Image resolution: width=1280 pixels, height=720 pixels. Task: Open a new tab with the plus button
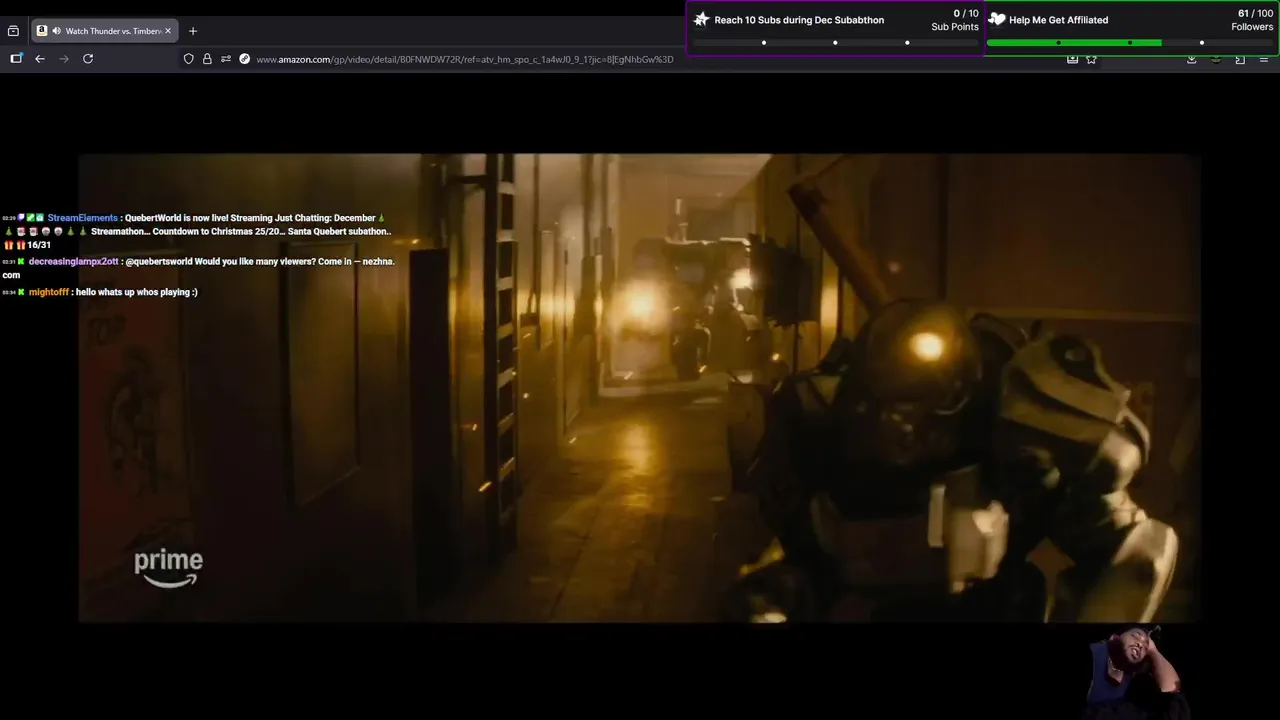tap(193, 31)
